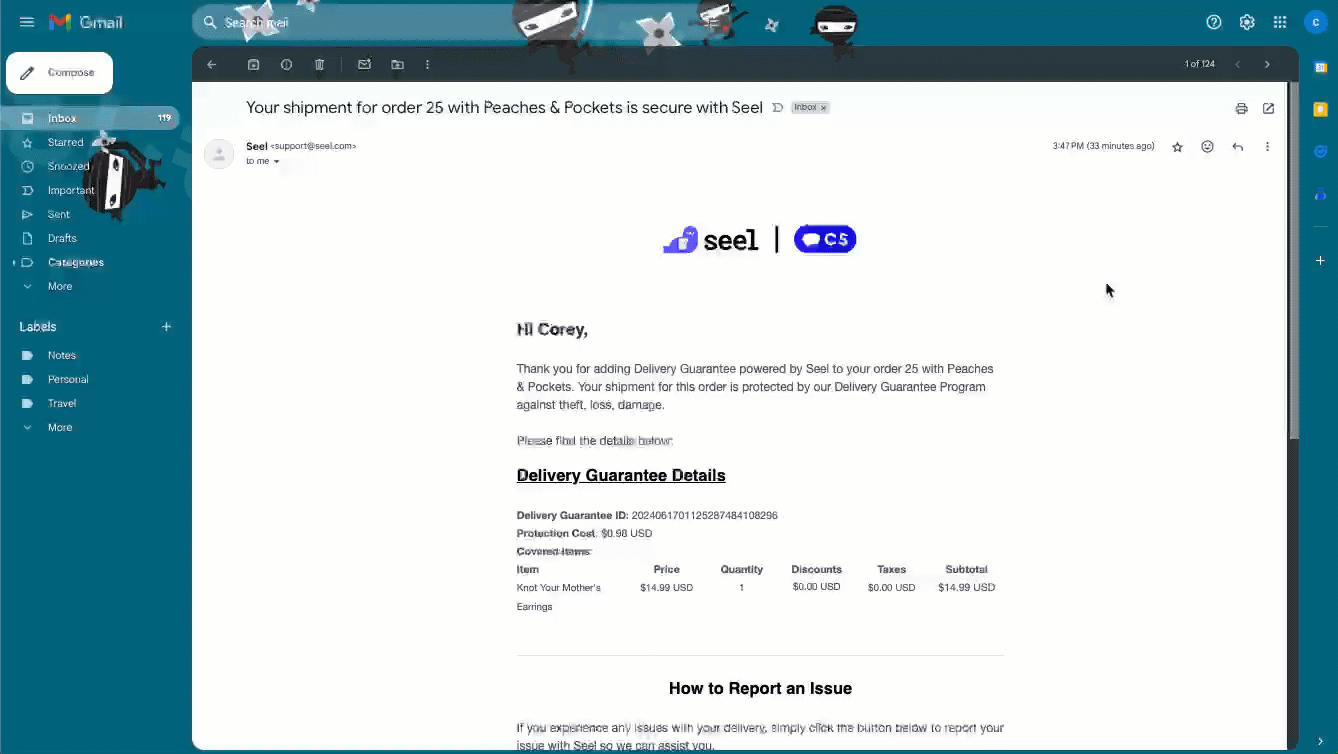Reply to the Seel email

(x=1238, y=147)
